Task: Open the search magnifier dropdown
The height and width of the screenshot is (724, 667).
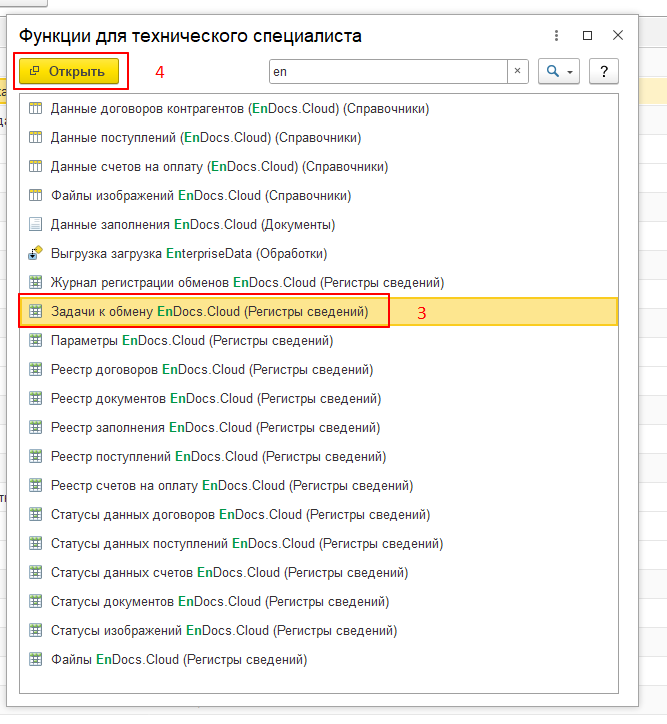Action: [559, 71]
